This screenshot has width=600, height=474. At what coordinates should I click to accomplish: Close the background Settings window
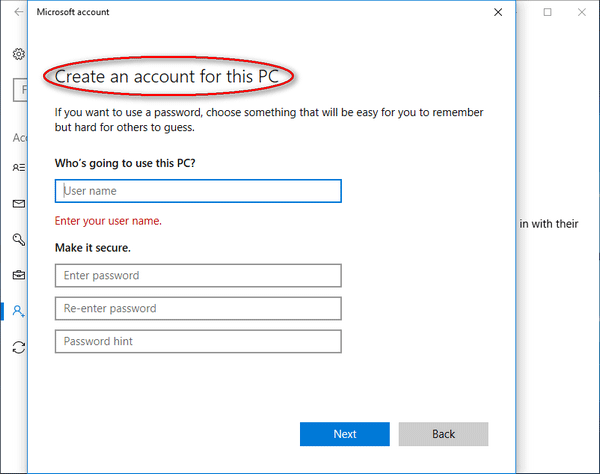click(583, 12)
